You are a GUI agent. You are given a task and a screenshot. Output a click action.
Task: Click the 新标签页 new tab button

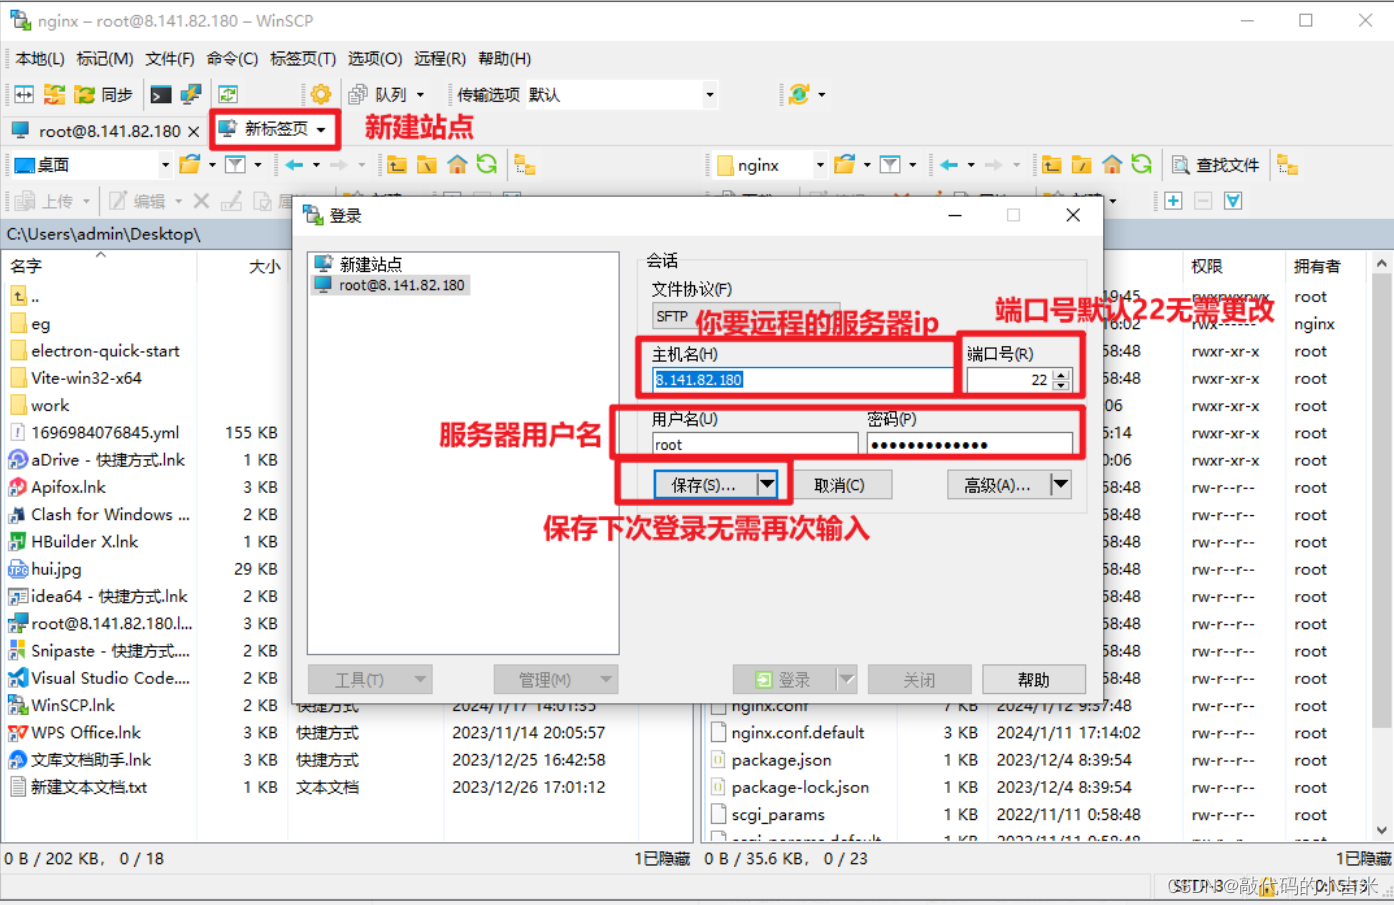click(273, 129)
